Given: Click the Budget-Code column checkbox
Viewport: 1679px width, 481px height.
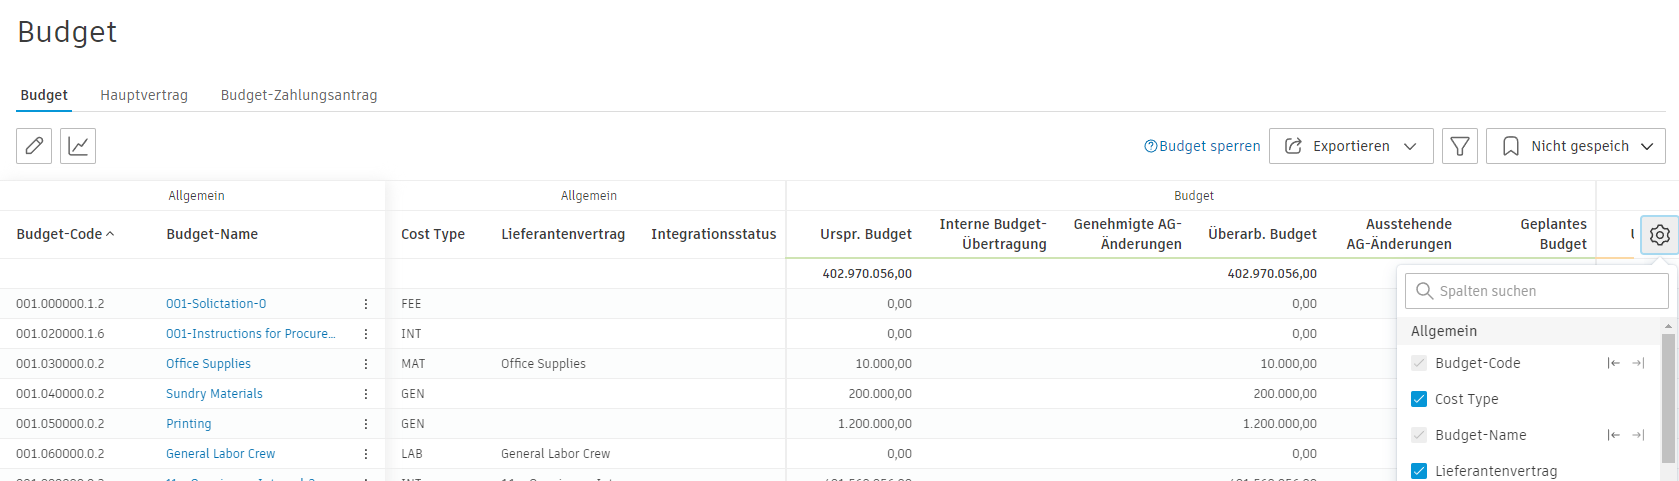Looking at the screenshot, I should point(1418,363).
